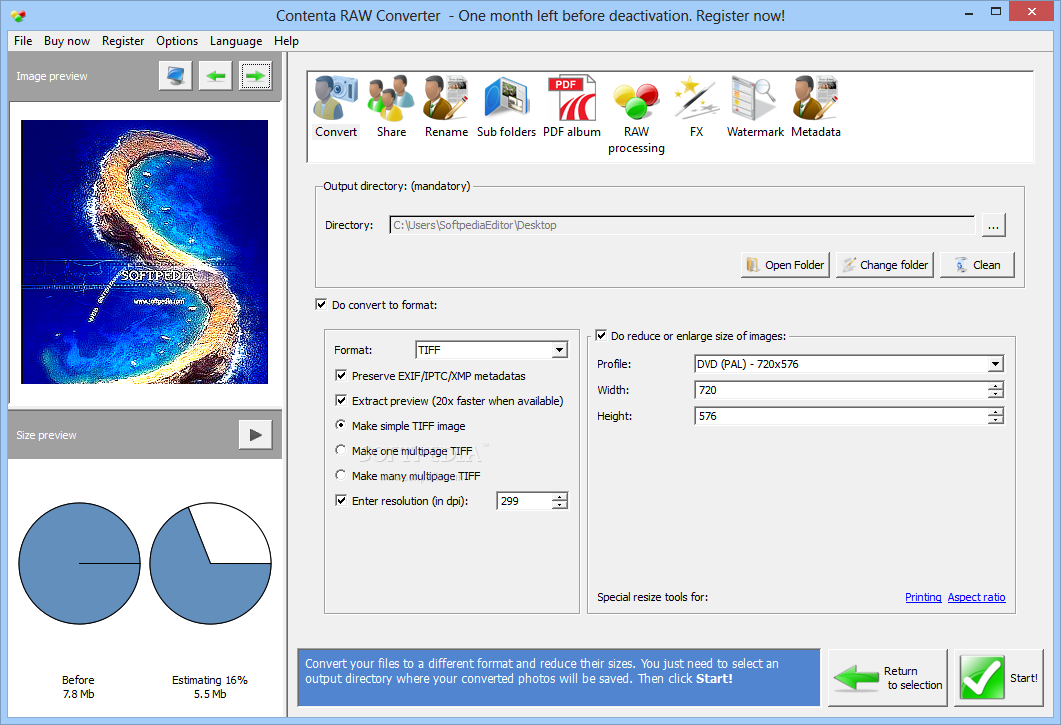This screenshot has width=1061, height=725.
Task: Open the Buy now menu
Action: pyautogui.click(x=67, y=41)
